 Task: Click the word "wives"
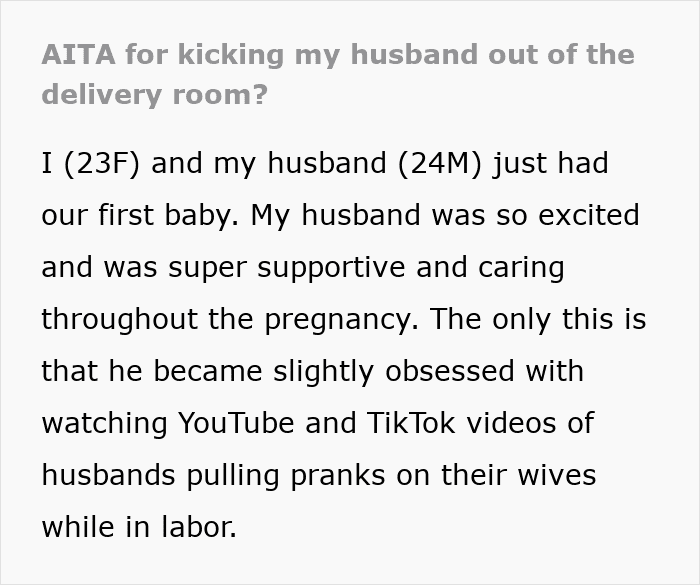[x=553, y=475]
